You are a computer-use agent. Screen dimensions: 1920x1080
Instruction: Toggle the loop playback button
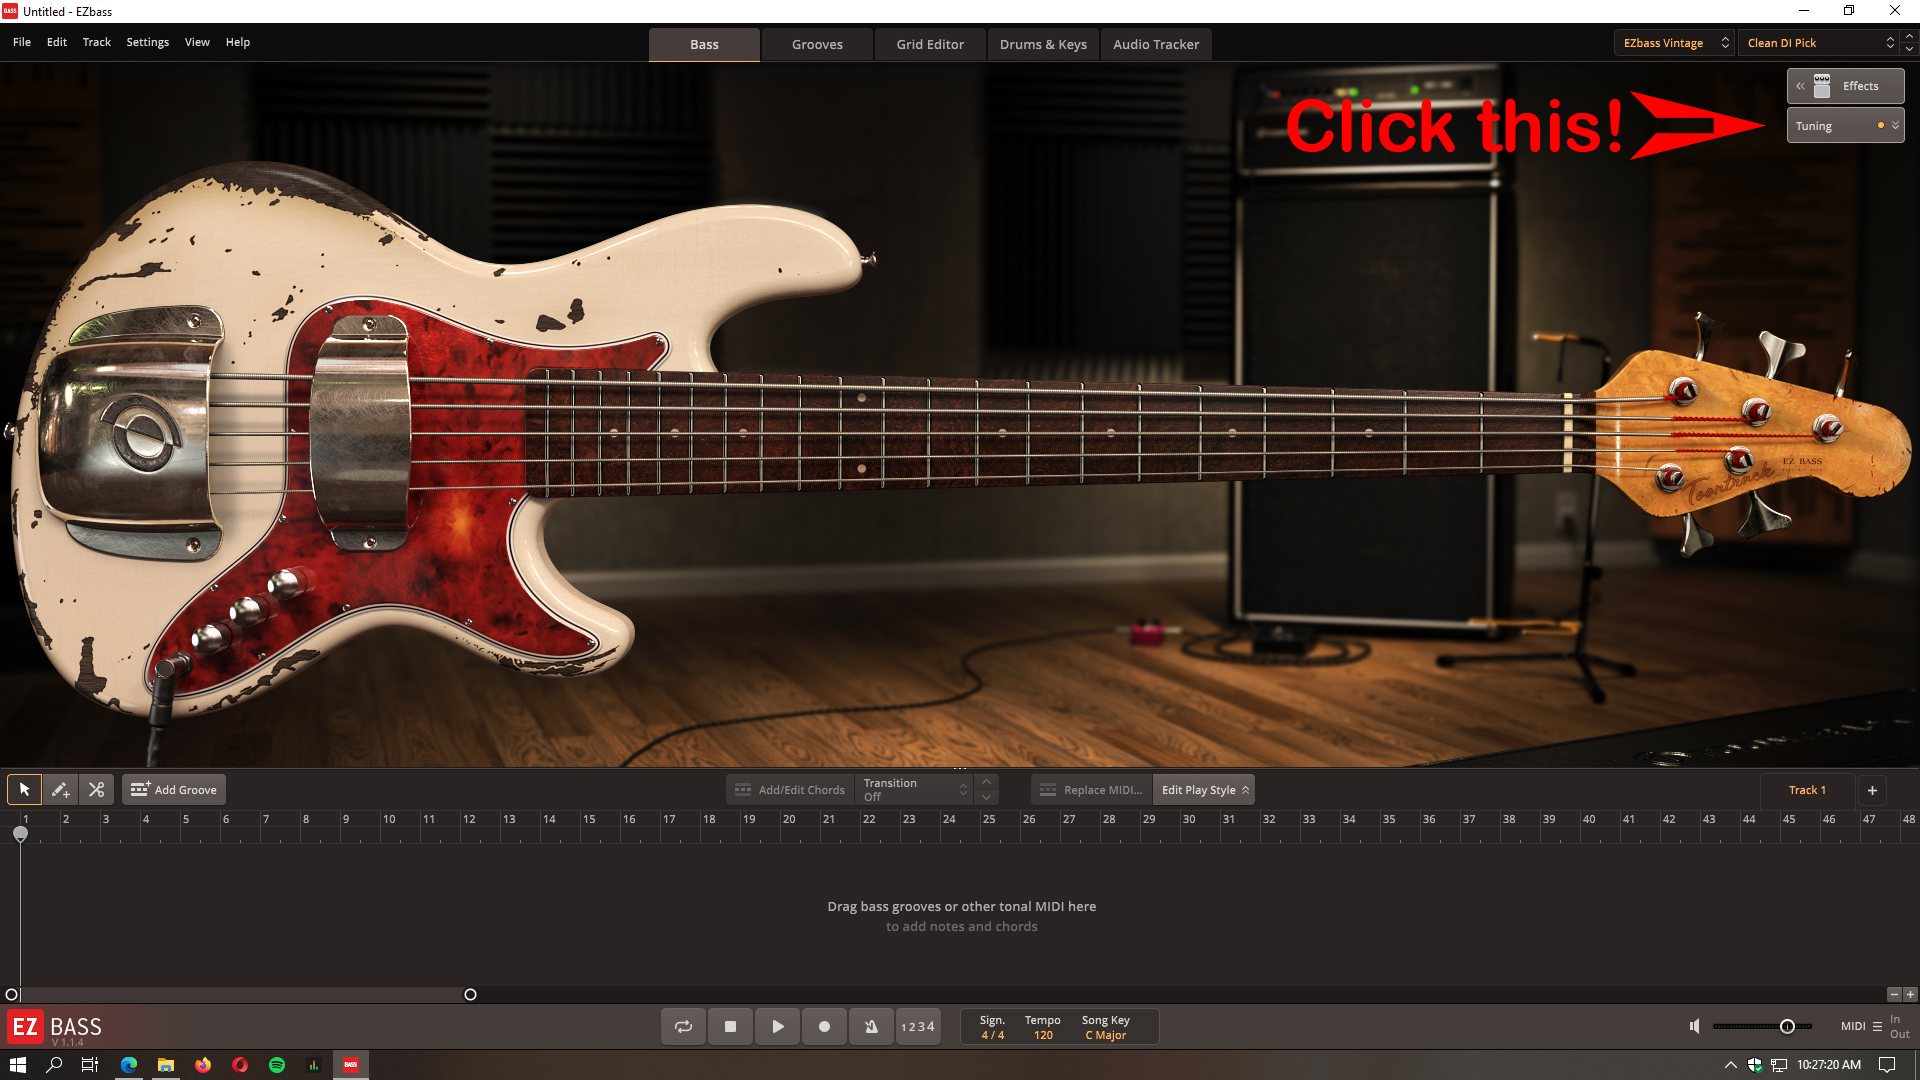pos(683,1027)
